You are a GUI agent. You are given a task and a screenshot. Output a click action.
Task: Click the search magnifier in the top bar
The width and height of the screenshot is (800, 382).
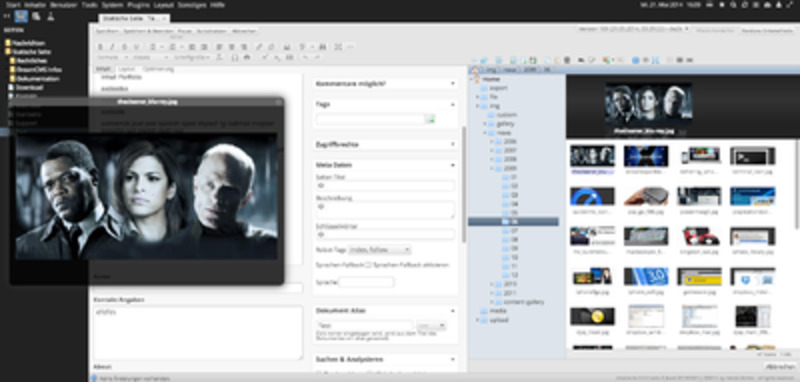tap(733, 5)
